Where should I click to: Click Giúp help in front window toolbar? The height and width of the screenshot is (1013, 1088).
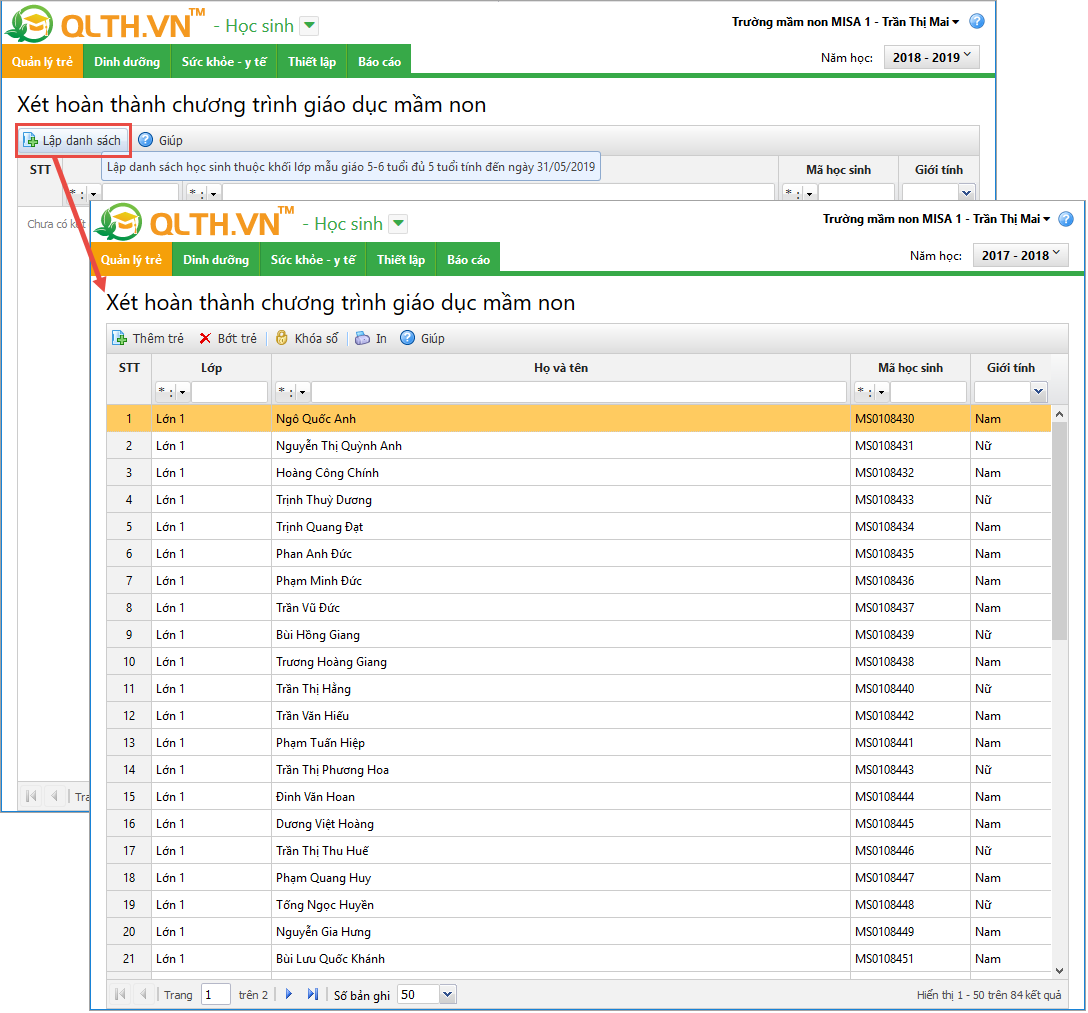click(x=423, y=339)
